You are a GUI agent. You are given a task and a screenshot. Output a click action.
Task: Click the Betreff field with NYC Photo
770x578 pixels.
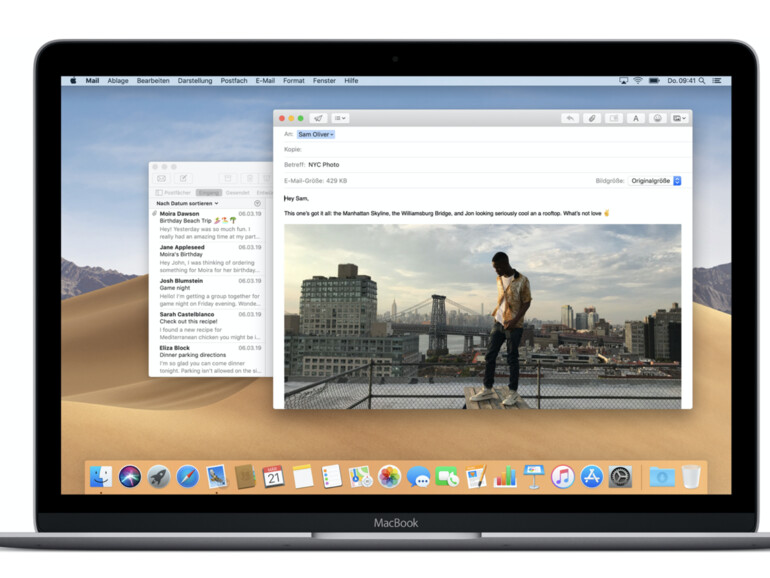[x=482, y=165]
